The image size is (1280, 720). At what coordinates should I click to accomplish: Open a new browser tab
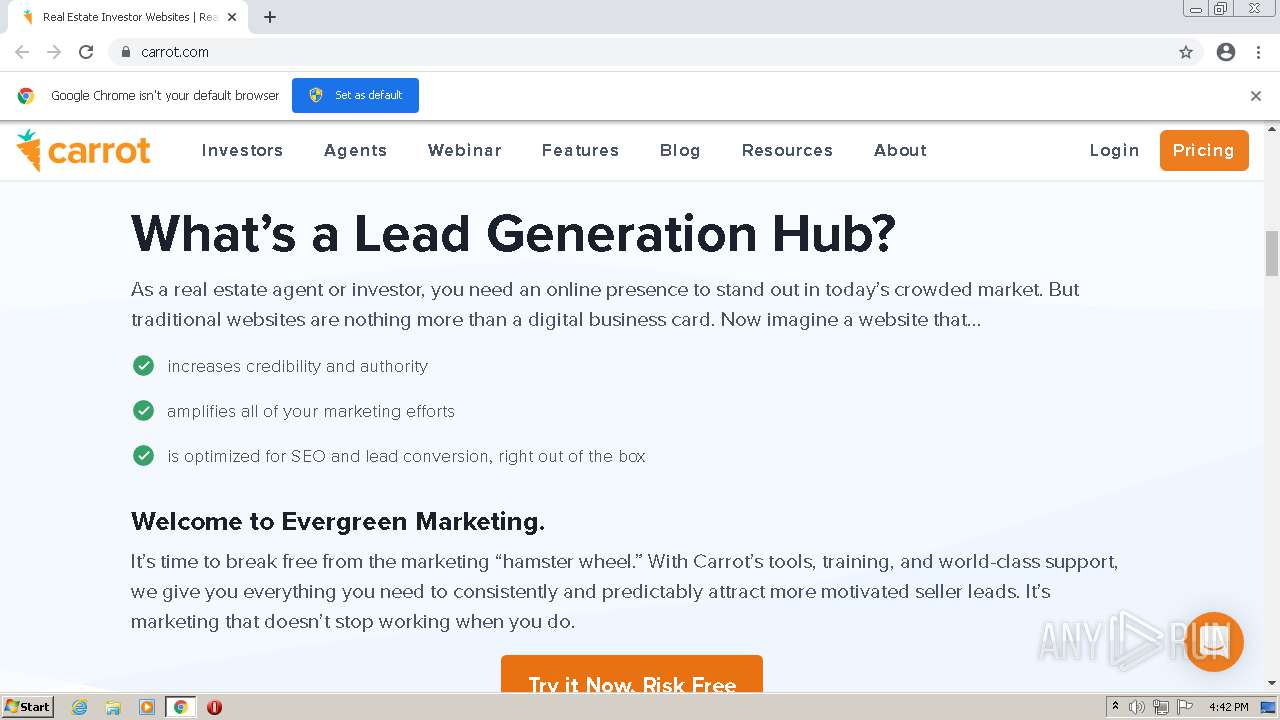(270, 17)
